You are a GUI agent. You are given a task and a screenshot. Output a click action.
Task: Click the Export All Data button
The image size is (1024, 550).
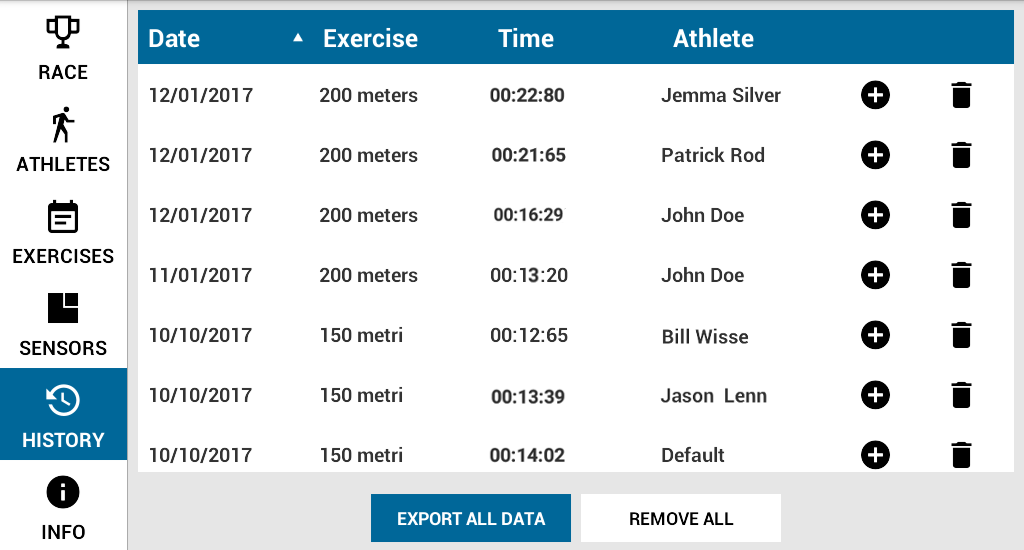[x=471, y=518]
